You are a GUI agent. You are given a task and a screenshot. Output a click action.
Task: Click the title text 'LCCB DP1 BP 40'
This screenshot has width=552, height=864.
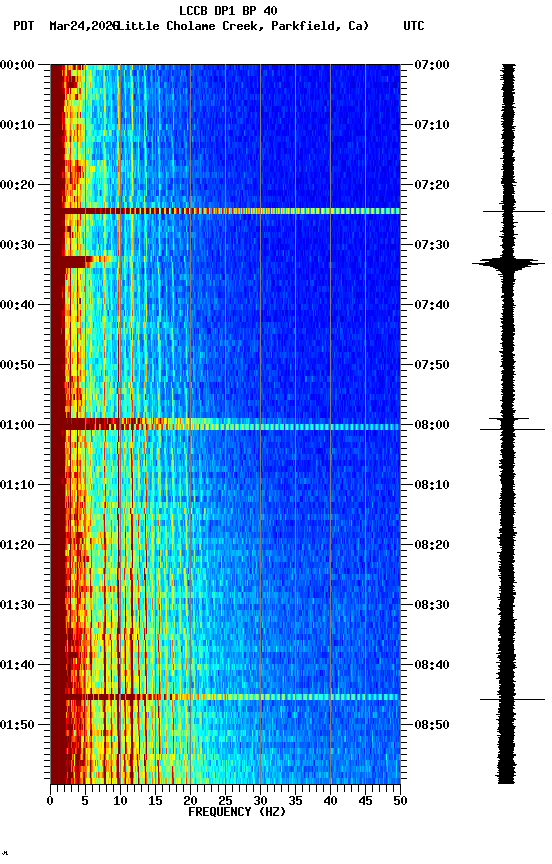[228, 11]
